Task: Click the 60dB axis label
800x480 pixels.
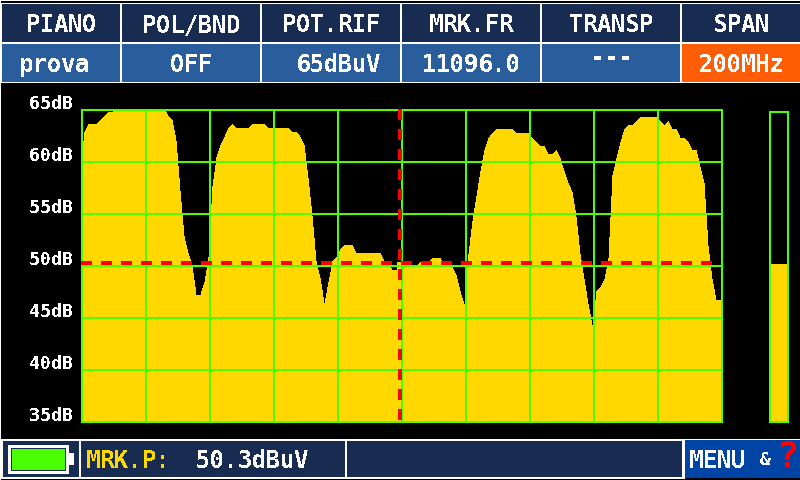Action: click(51, 155)
